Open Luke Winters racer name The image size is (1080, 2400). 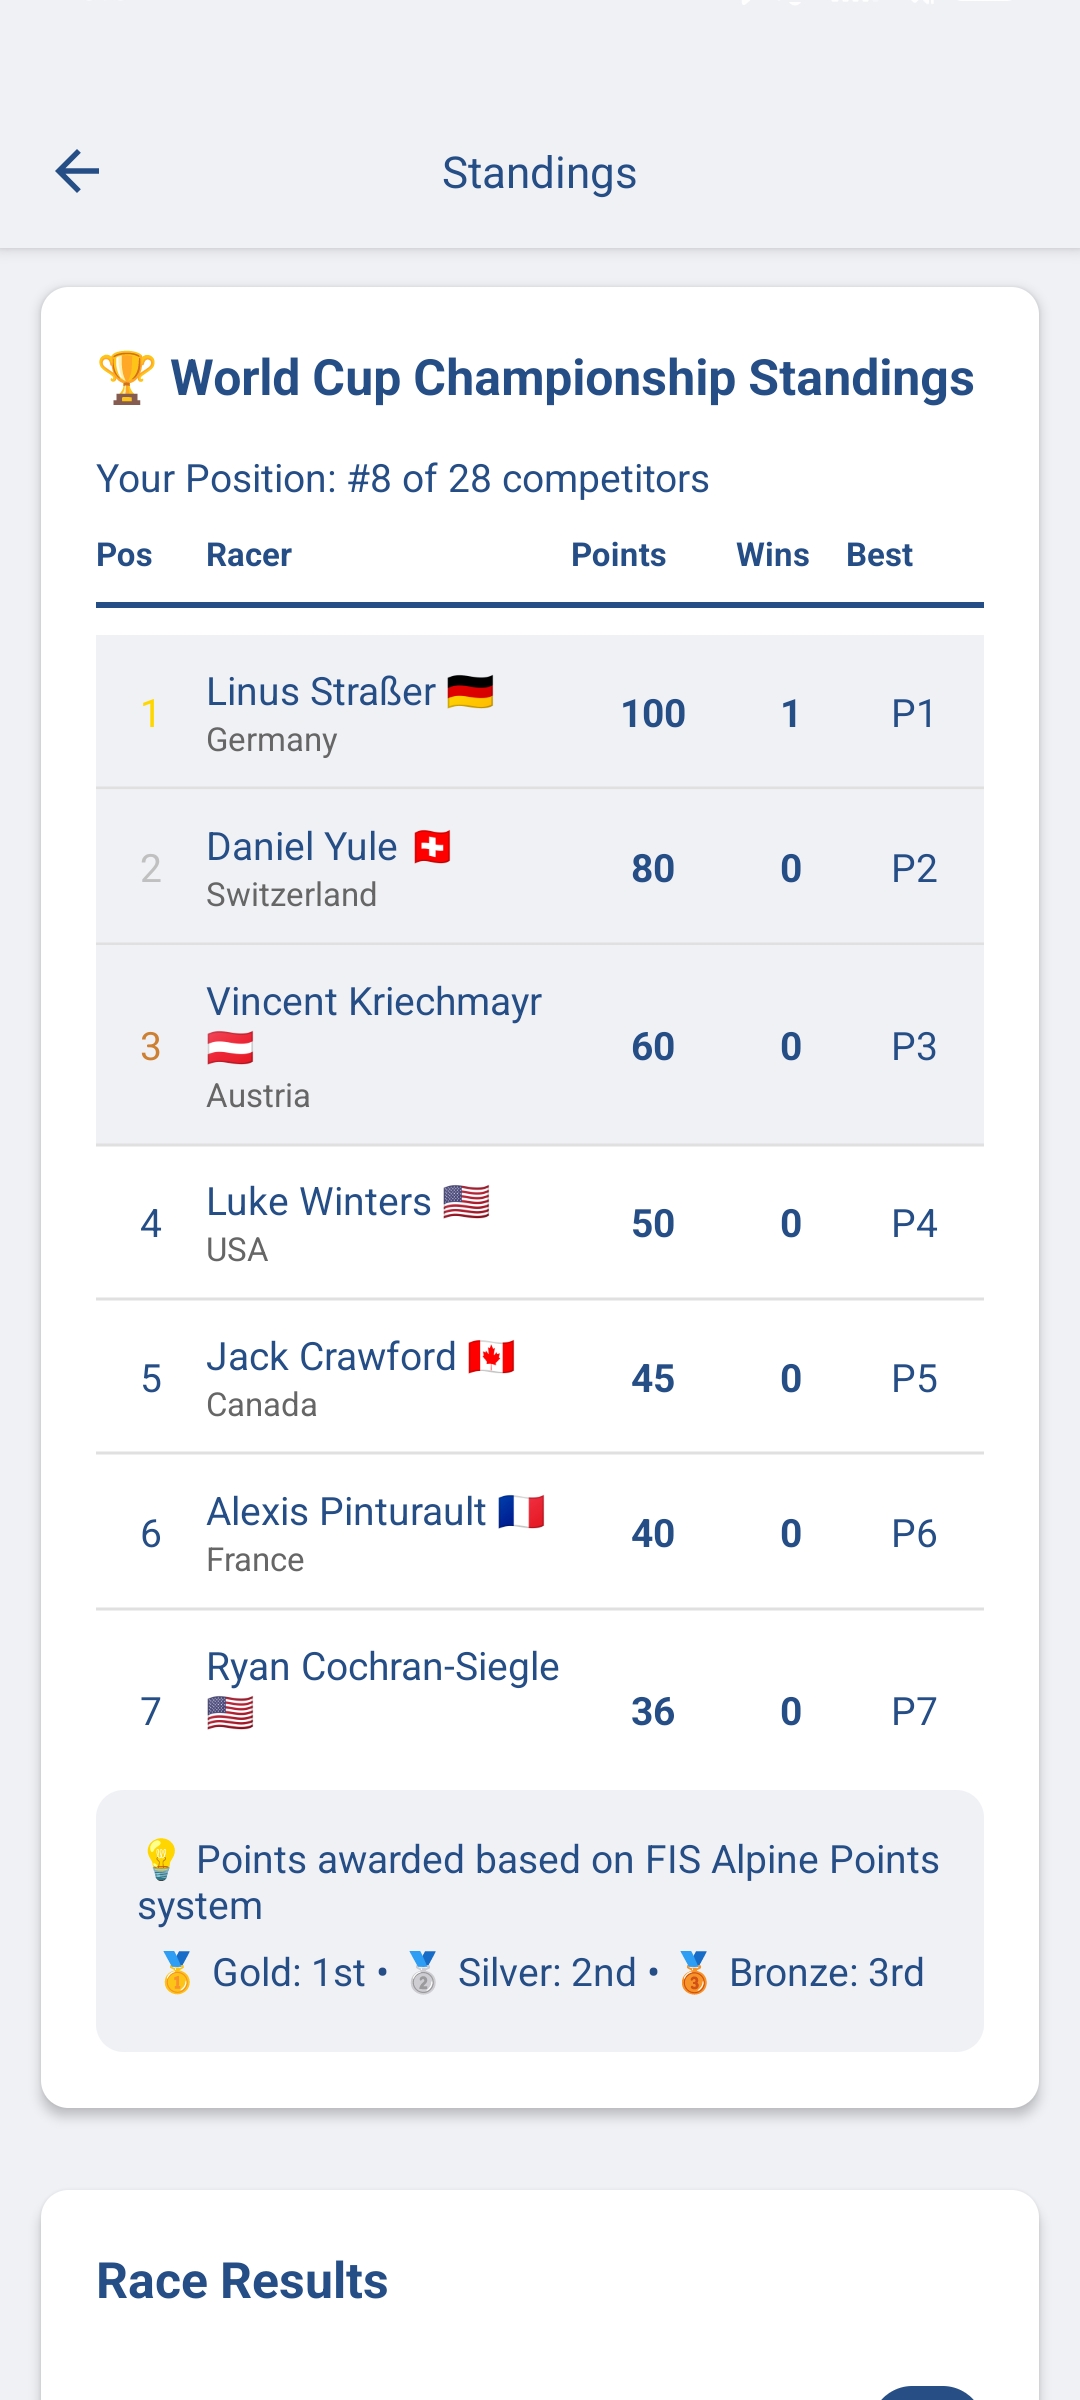click(319, 1202)
